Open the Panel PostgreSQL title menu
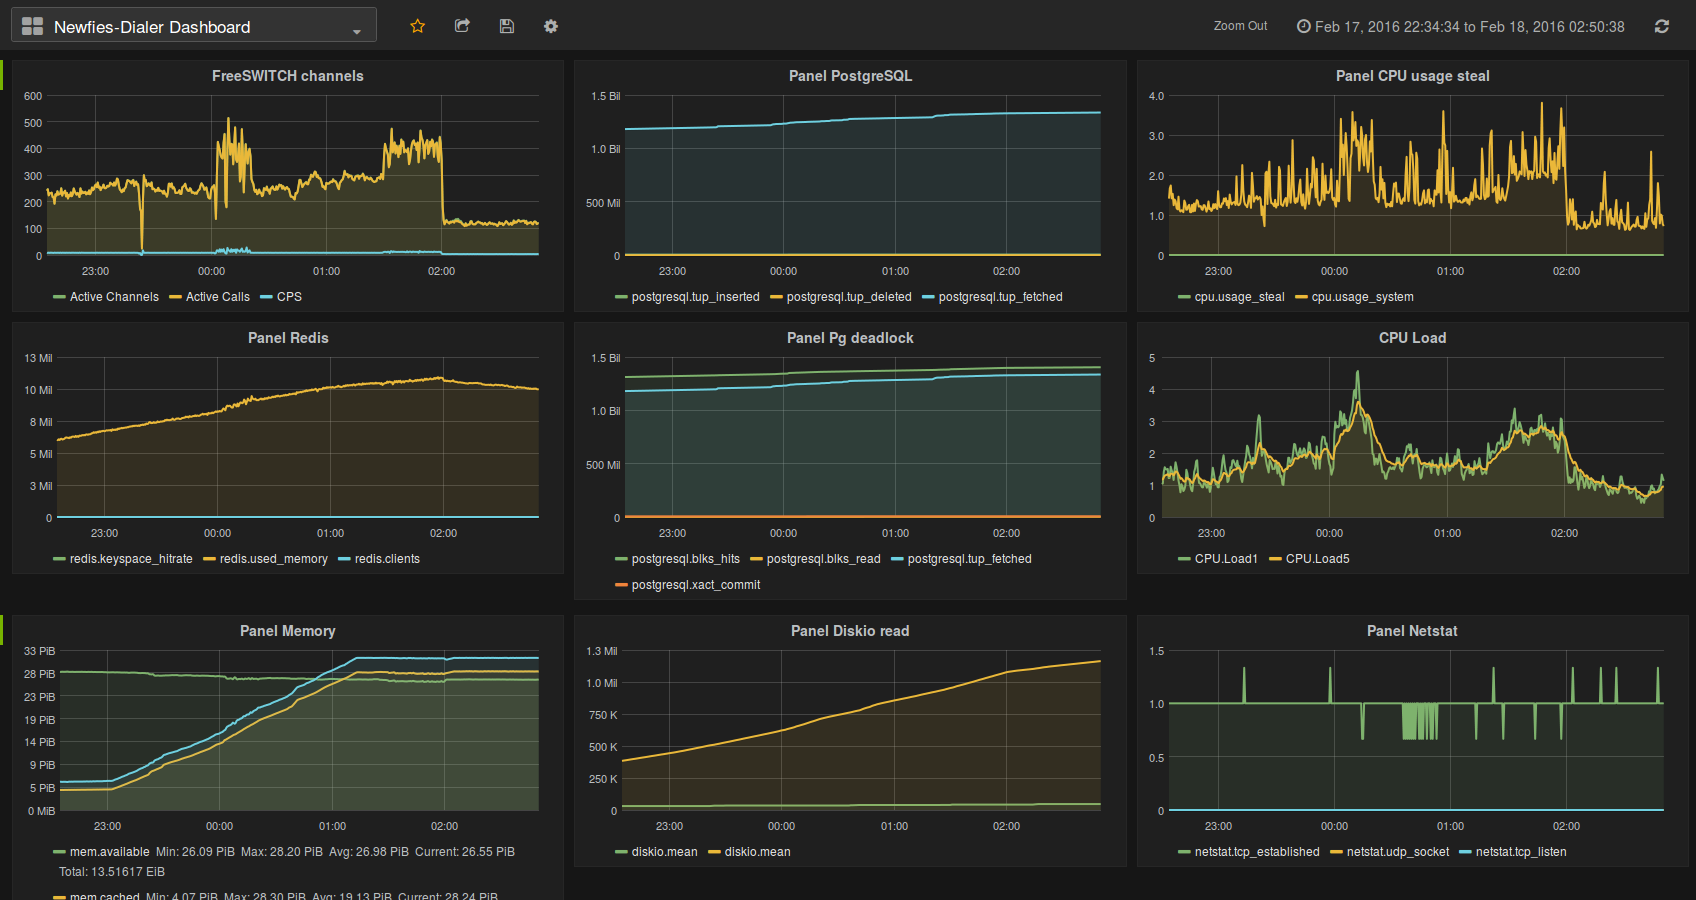Screen dimensions: 1696x900 tap(850, 76)
